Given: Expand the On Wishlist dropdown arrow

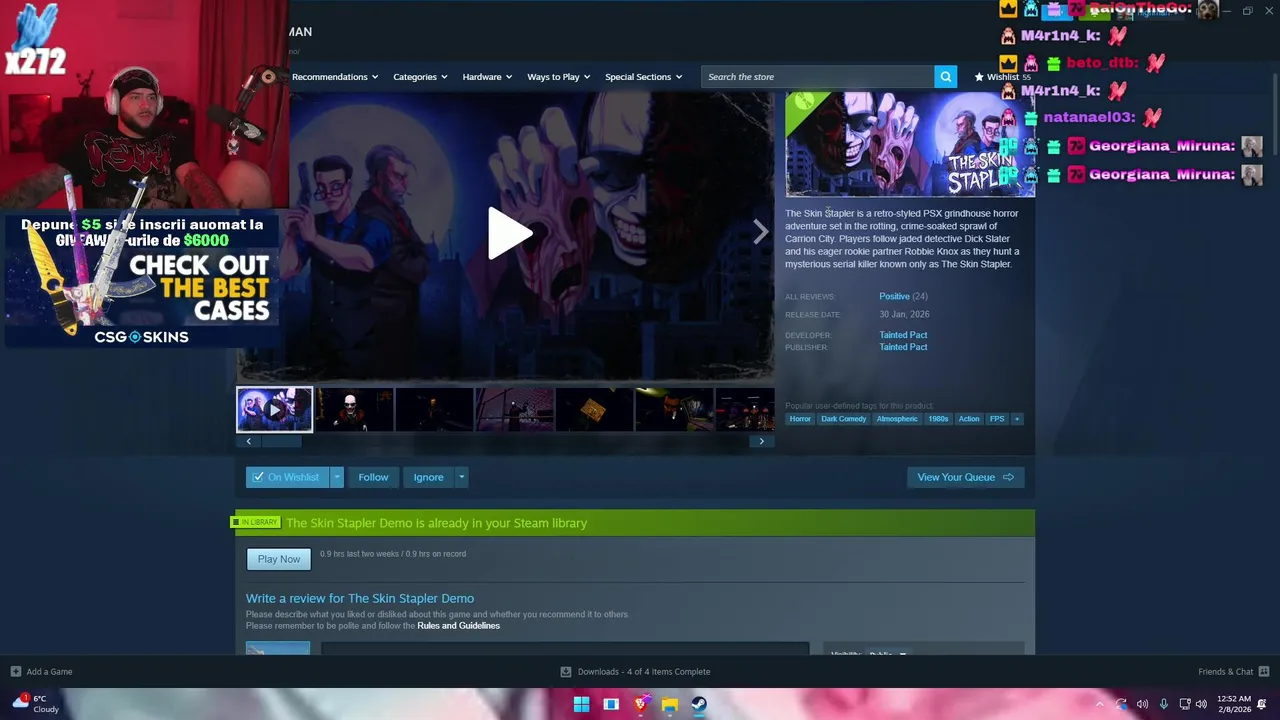Looking at the screenshot, I should pos(337,477).
